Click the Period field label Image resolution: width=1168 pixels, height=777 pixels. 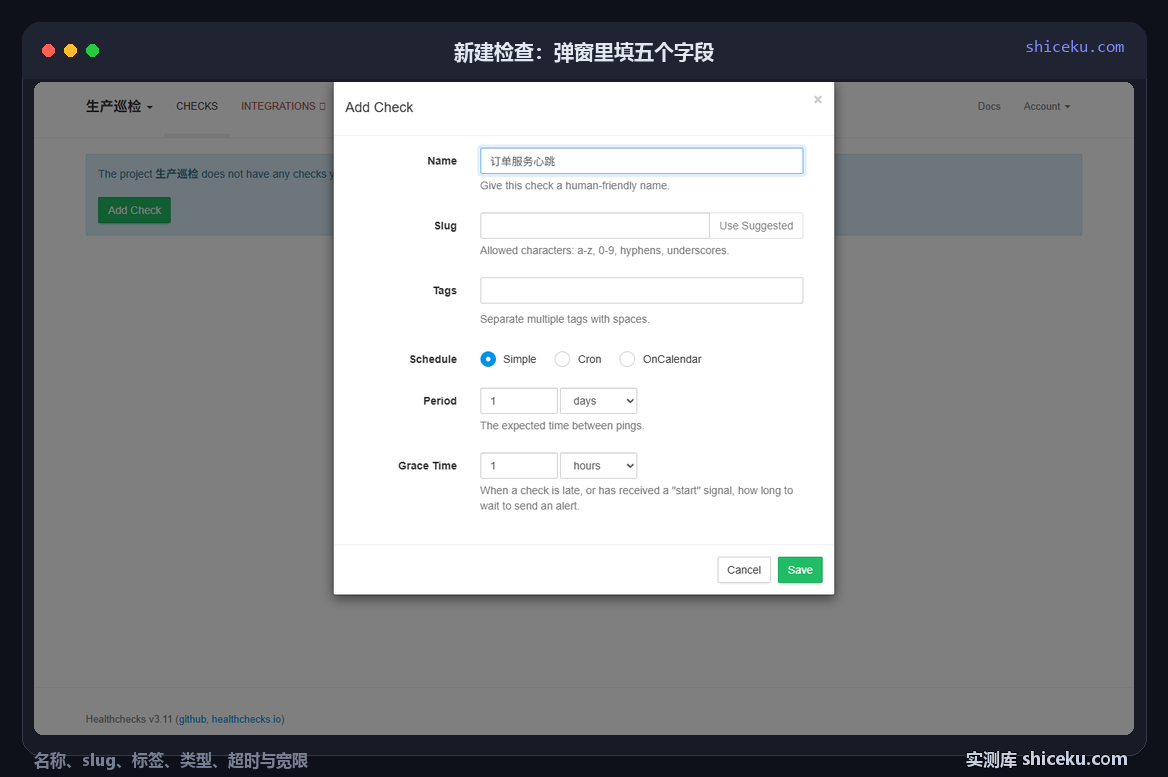[x=439, y=401]
